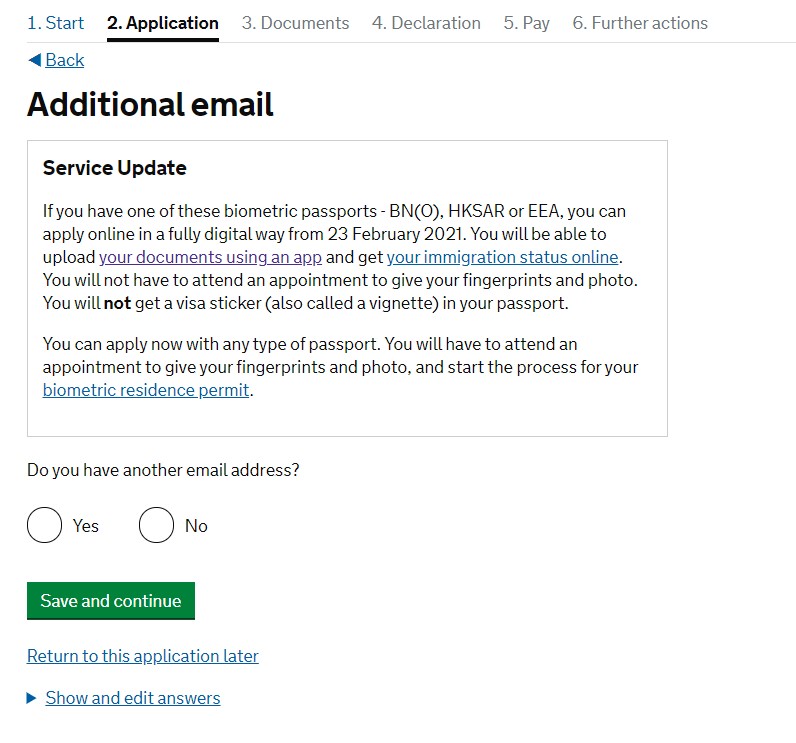This screenshot has height=743, width=796.
Task: Choose the No radio option
Action: [x=156, y=525]
